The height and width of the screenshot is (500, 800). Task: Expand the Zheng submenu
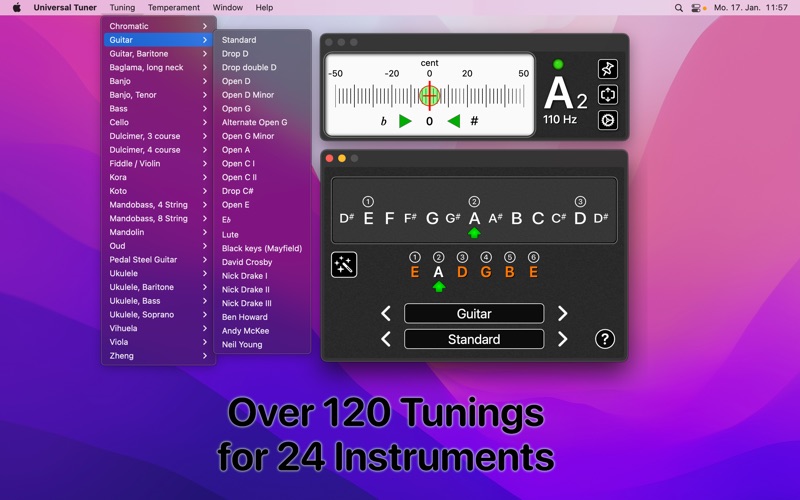click(x=158, y=356)
